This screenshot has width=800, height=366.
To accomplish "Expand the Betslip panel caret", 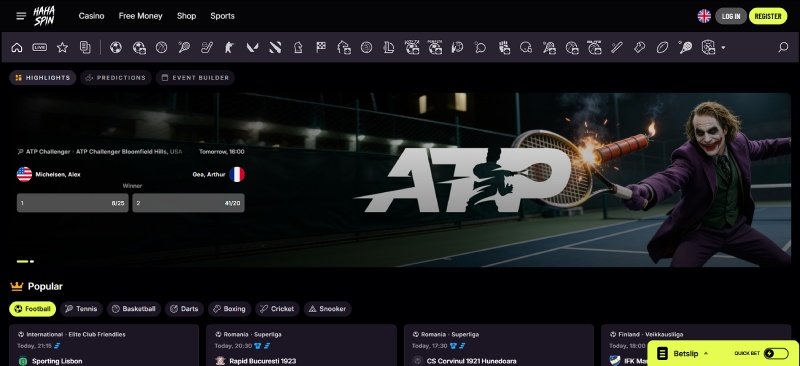I will (x=706, y=353).
